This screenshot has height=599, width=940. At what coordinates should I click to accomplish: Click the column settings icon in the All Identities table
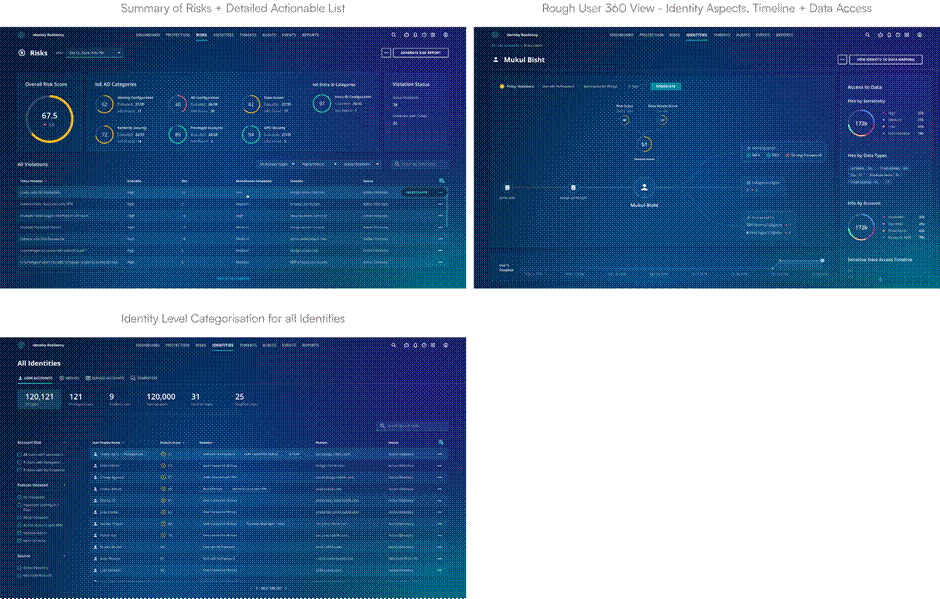click(440, 441)
